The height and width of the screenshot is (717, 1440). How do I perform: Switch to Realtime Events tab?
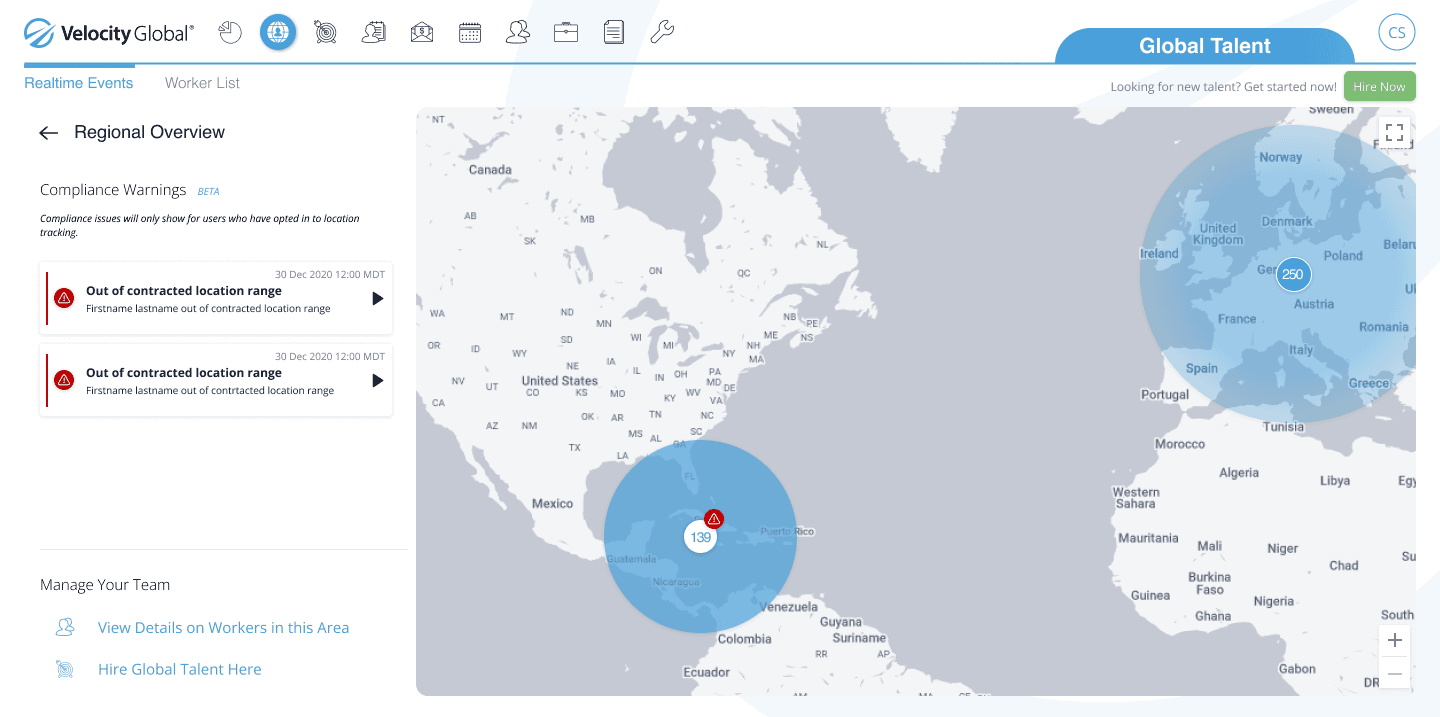coord(79,83)
